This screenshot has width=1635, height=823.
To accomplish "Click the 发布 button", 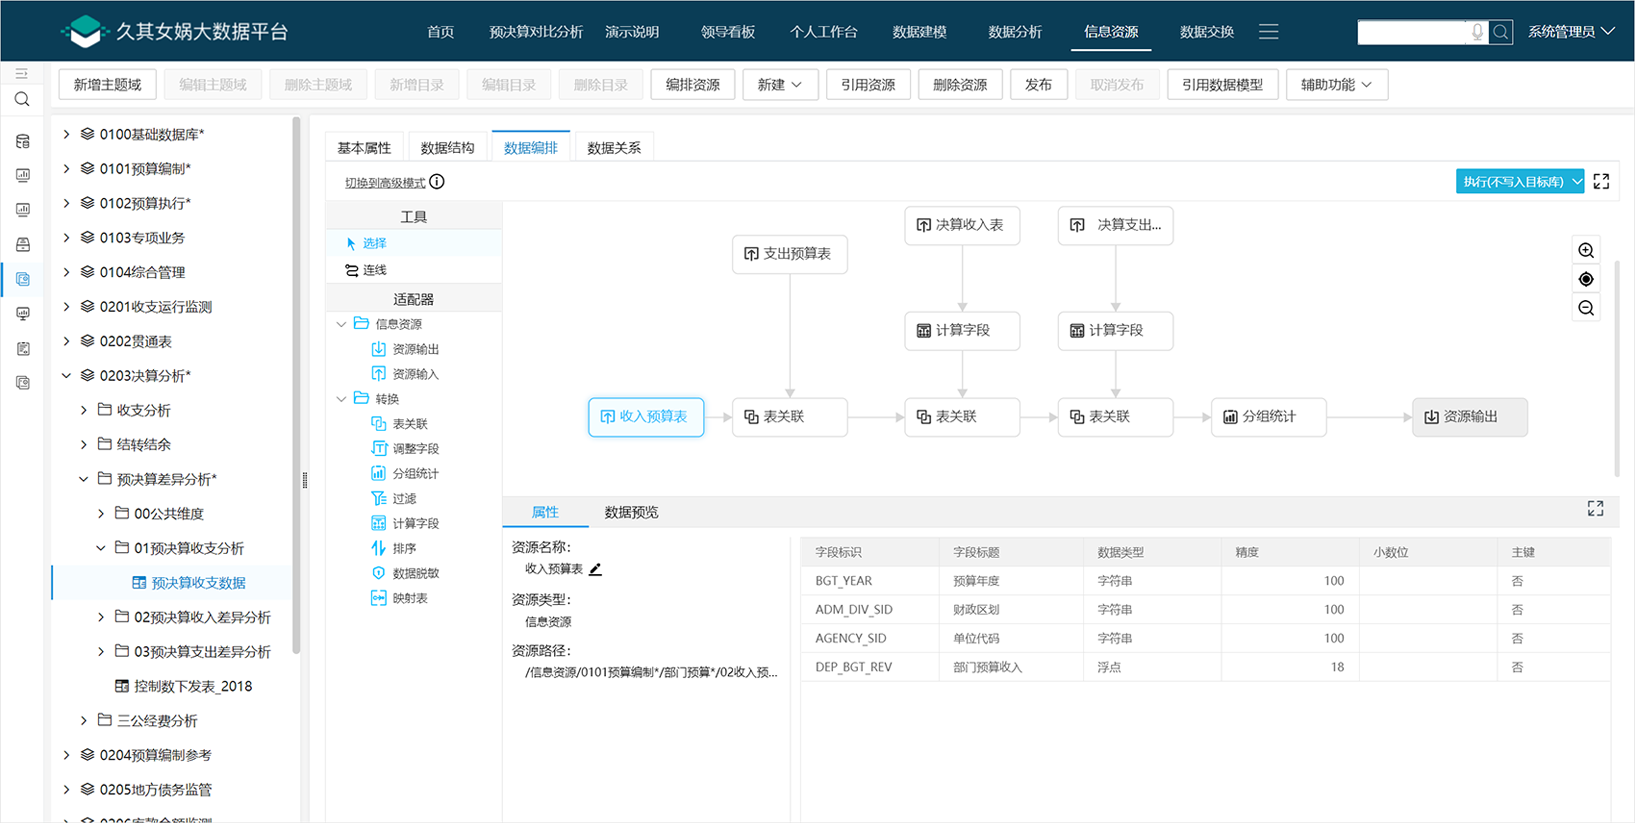I will [1038, 85].
